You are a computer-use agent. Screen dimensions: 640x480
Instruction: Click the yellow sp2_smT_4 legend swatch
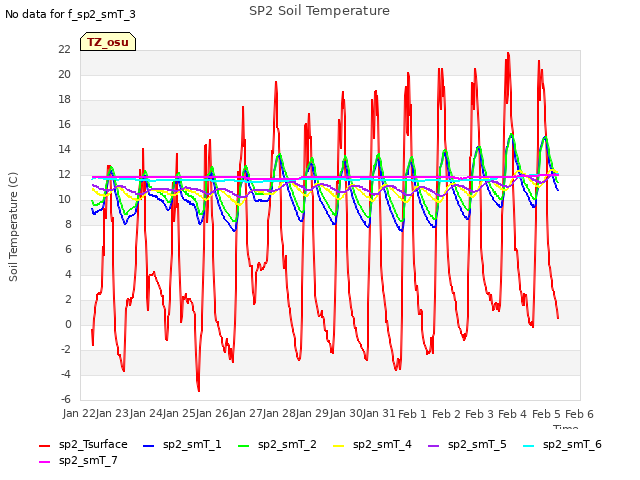click(x=338, y=446)
